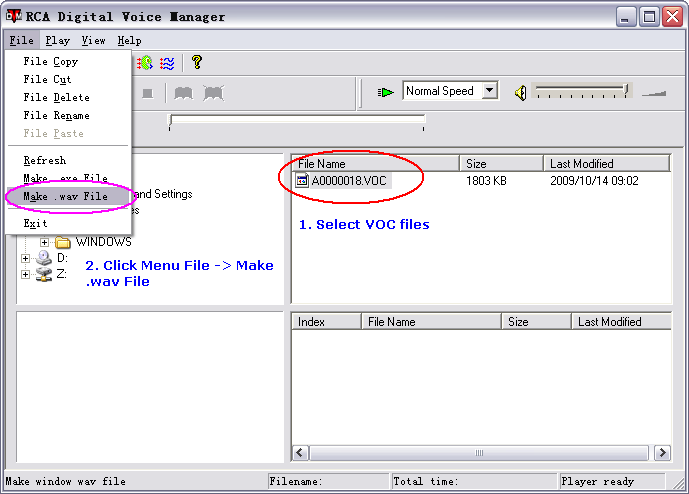Expand the D: drive tree node
Viewport: 689px width, 494px height.
pyautogui.click(x=25, y=258)
